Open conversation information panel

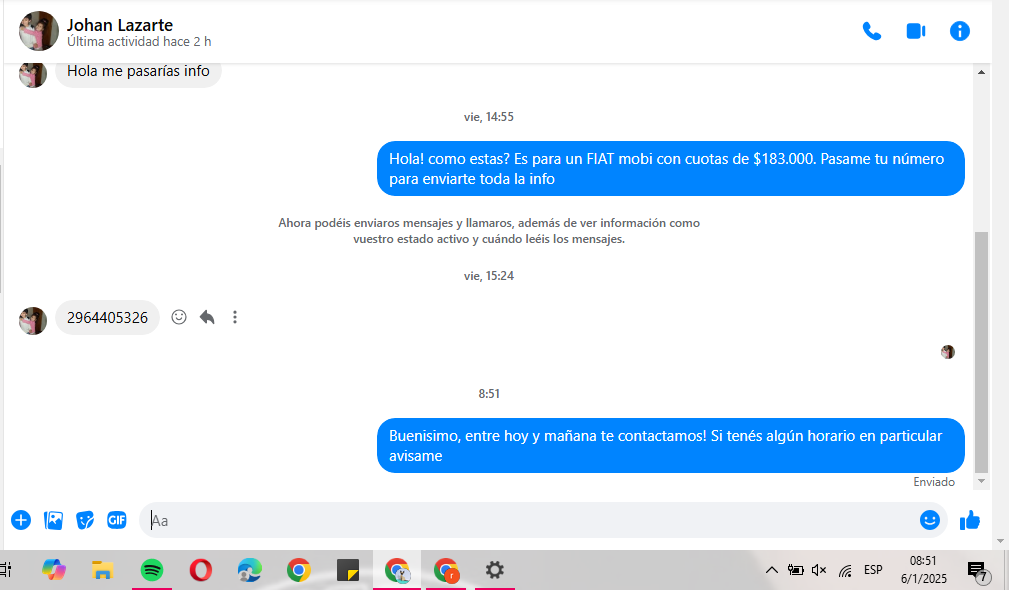959,31
